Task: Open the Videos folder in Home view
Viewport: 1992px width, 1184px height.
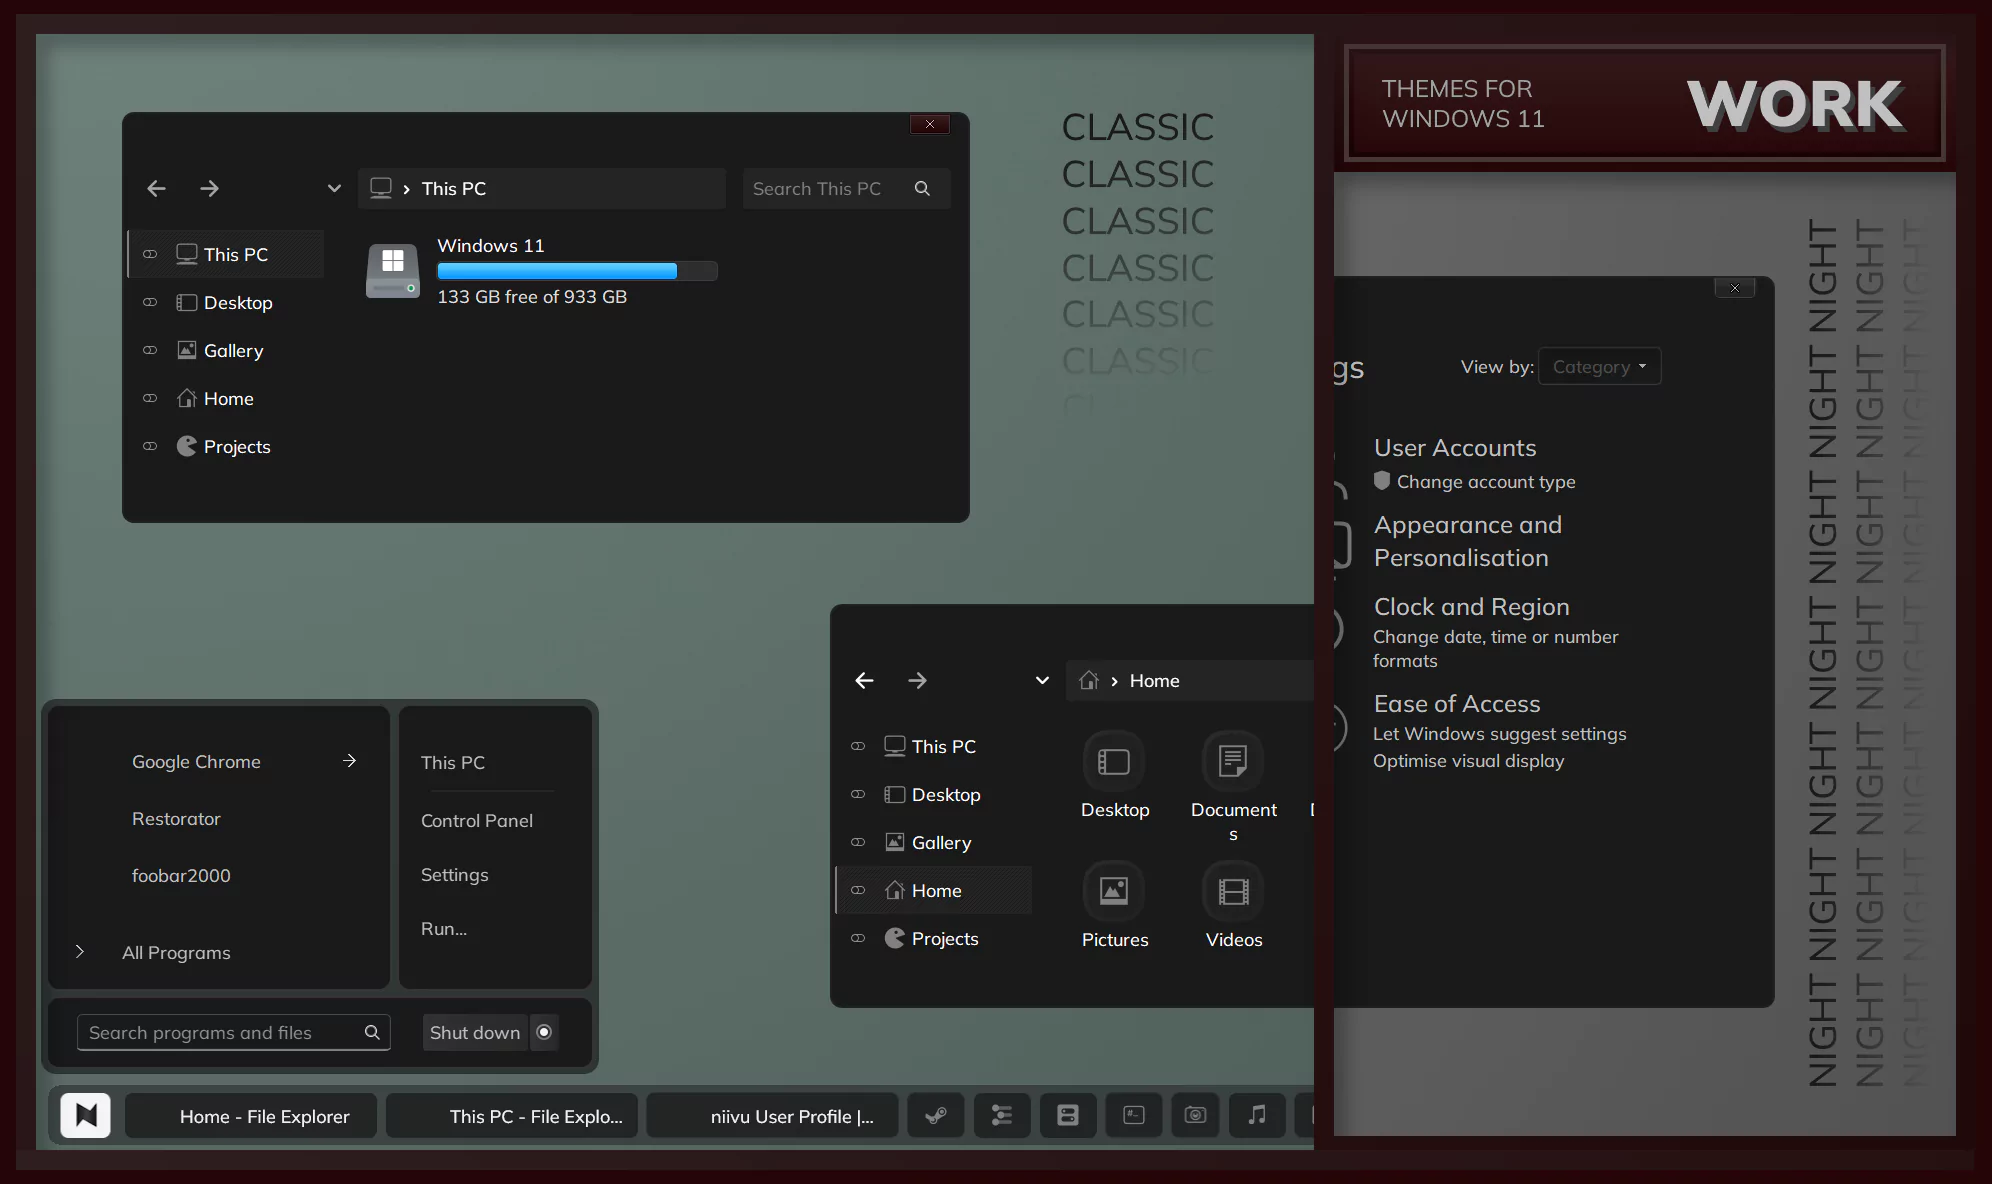Action: tap(1233, 905)
